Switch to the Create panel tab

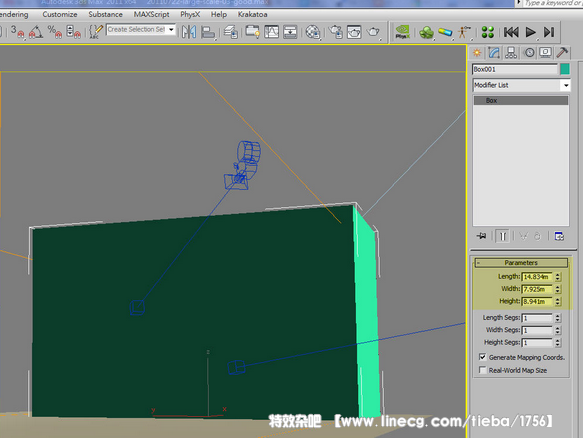[477, 53]
